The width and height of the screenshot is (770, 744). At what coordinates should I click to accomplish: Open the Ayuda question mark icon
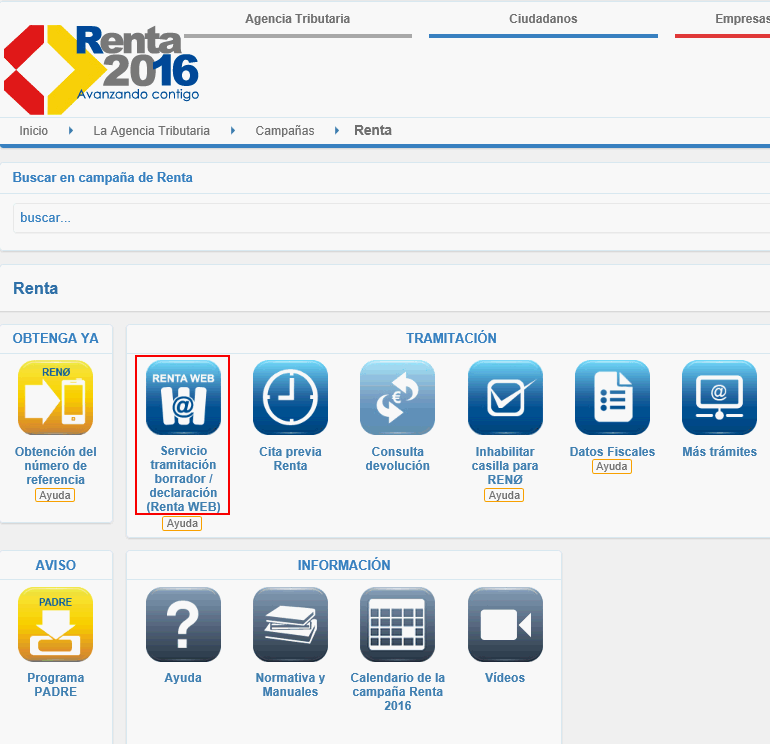[183, 624]
